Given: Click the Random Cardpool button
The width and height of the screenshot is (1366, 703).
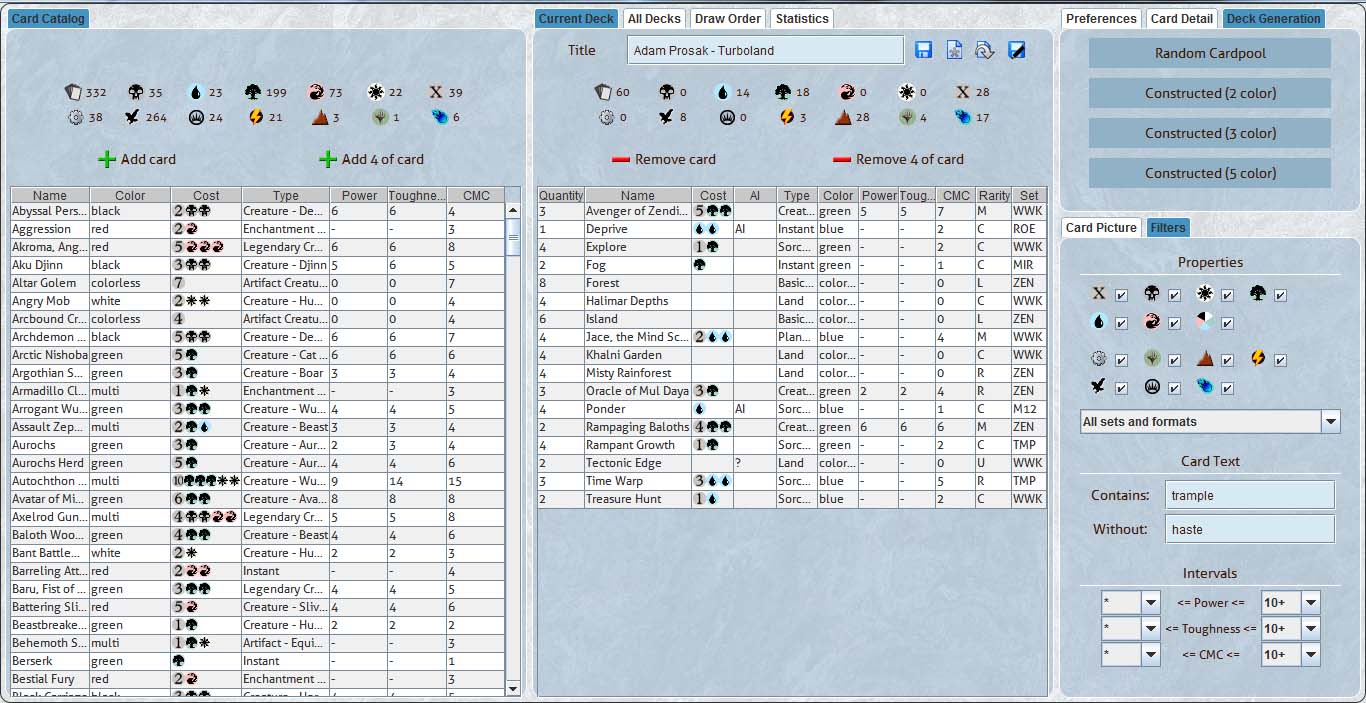Looking at the screenshot, I should click(x=1209, y=53).
